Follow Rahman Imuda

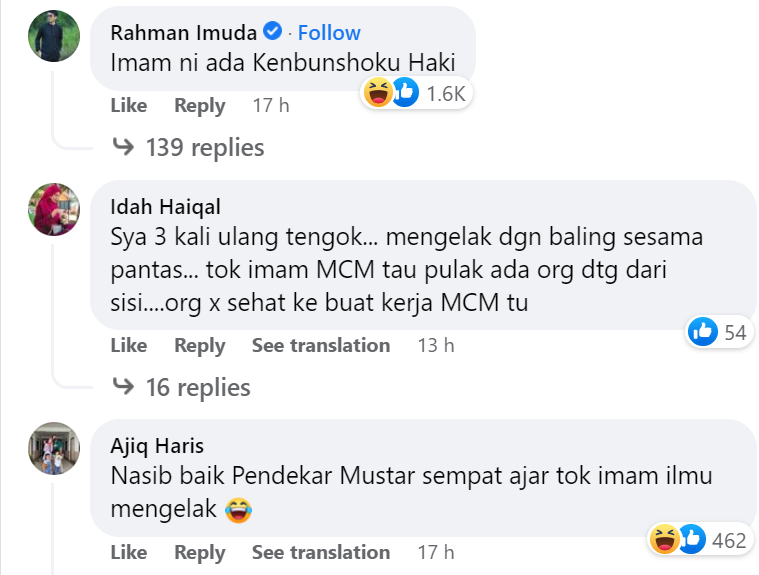pyautogui.click(x=329, y=33)
